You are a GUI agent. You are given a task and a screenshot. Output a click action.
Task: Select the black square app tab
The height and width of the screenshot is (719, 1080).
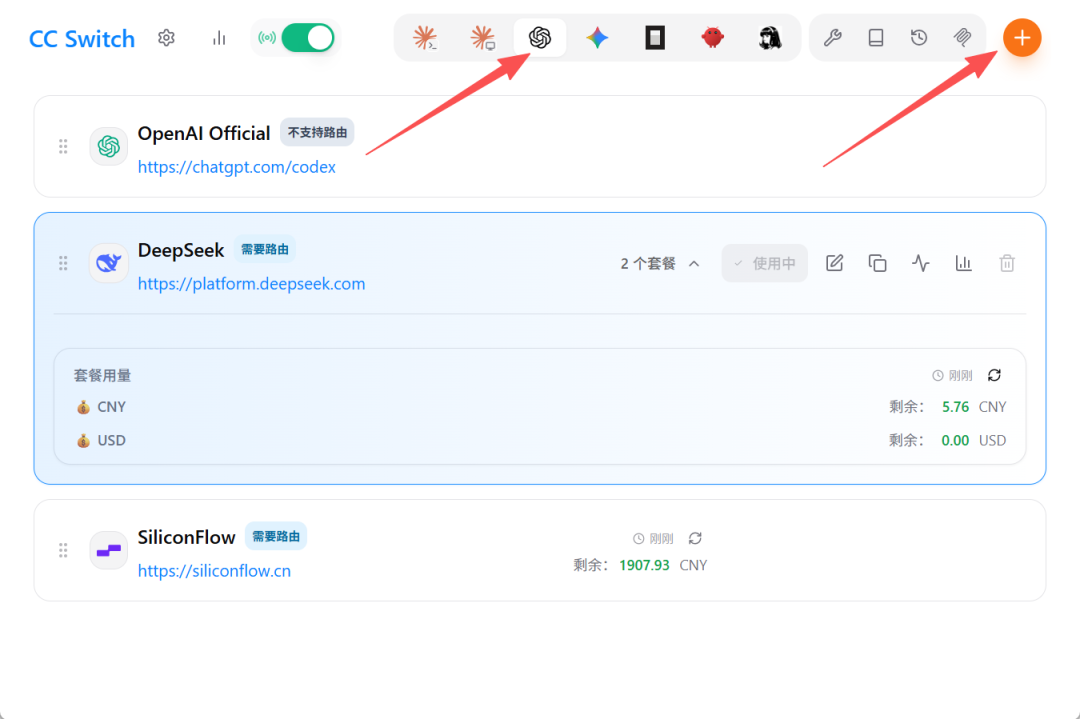click(655, 37)
